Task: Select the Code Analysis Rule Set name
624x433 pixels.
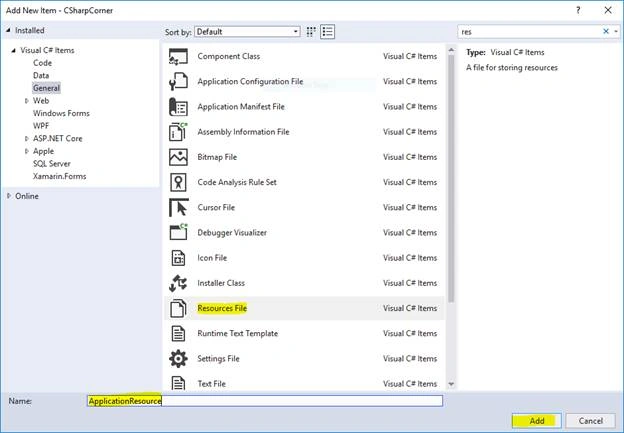Action: (237, 182)
